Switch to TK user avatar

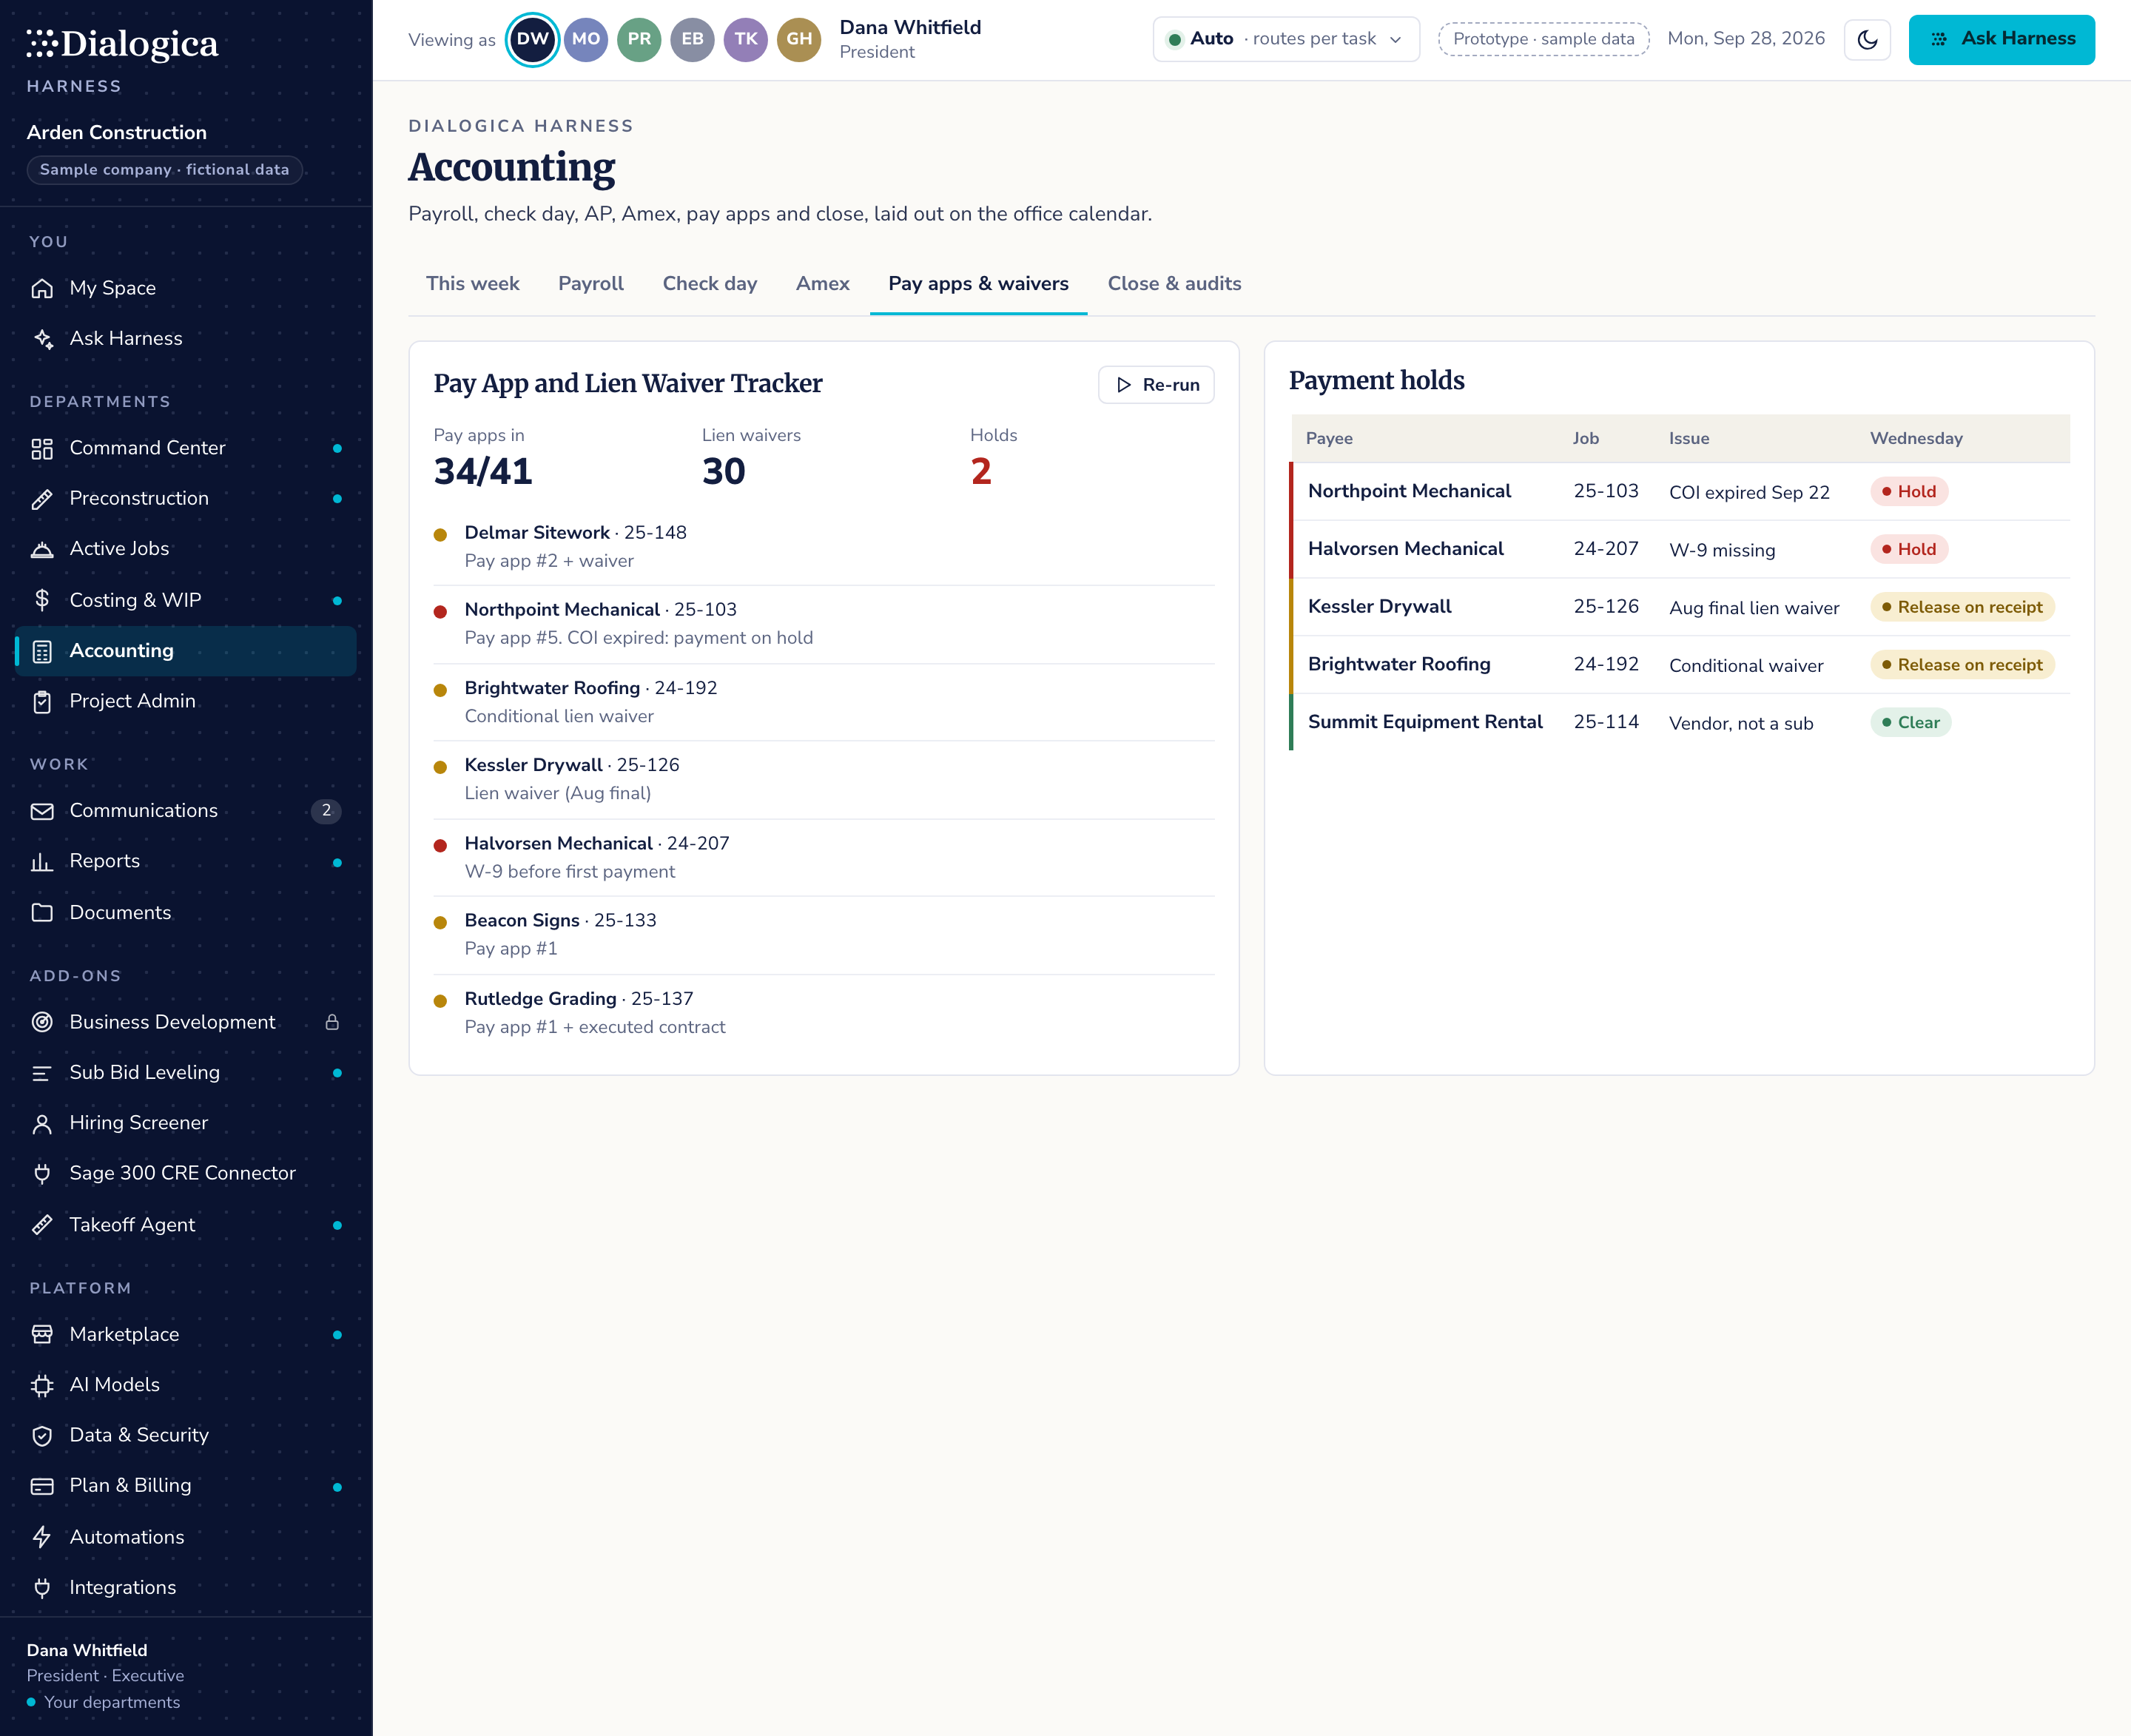coord(746,40)
